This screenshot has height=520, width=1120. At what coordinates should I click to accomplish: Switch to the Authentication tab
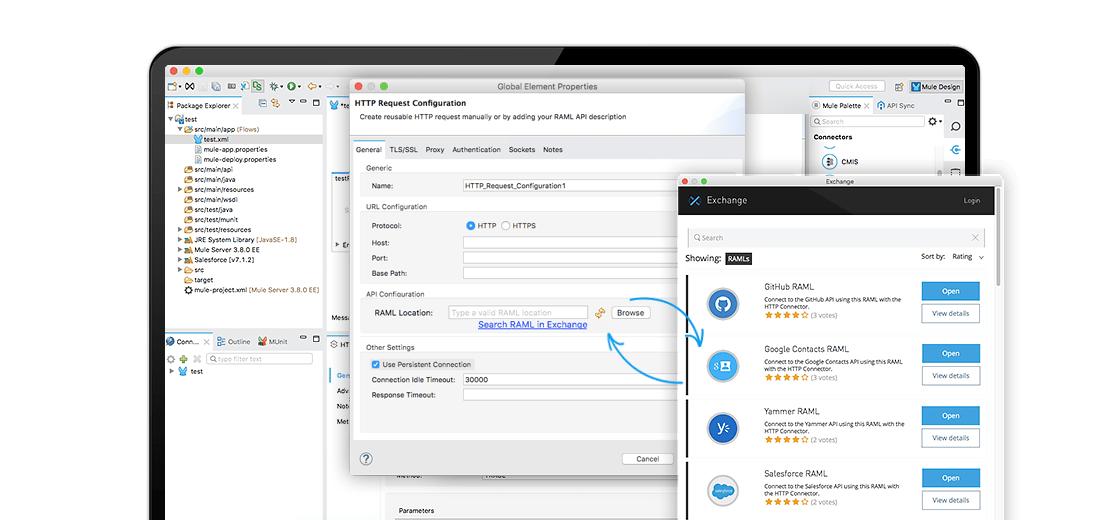click(x=476, y=150)
